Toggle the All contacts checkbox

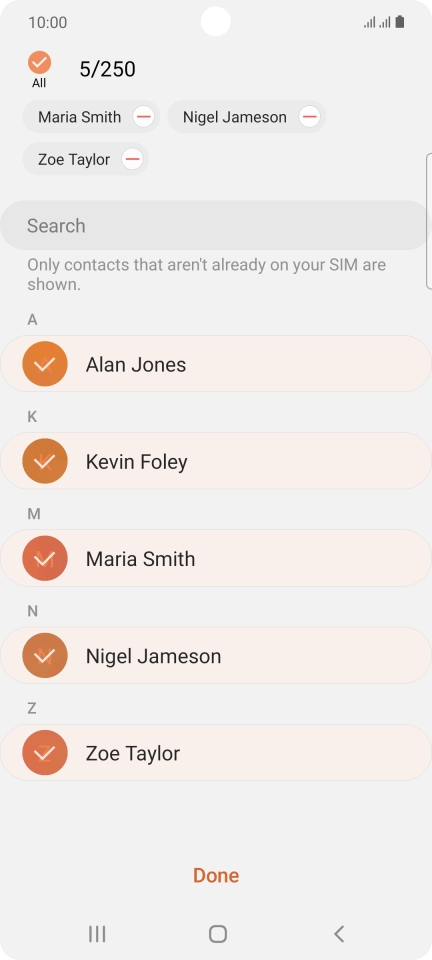[39, 62]
